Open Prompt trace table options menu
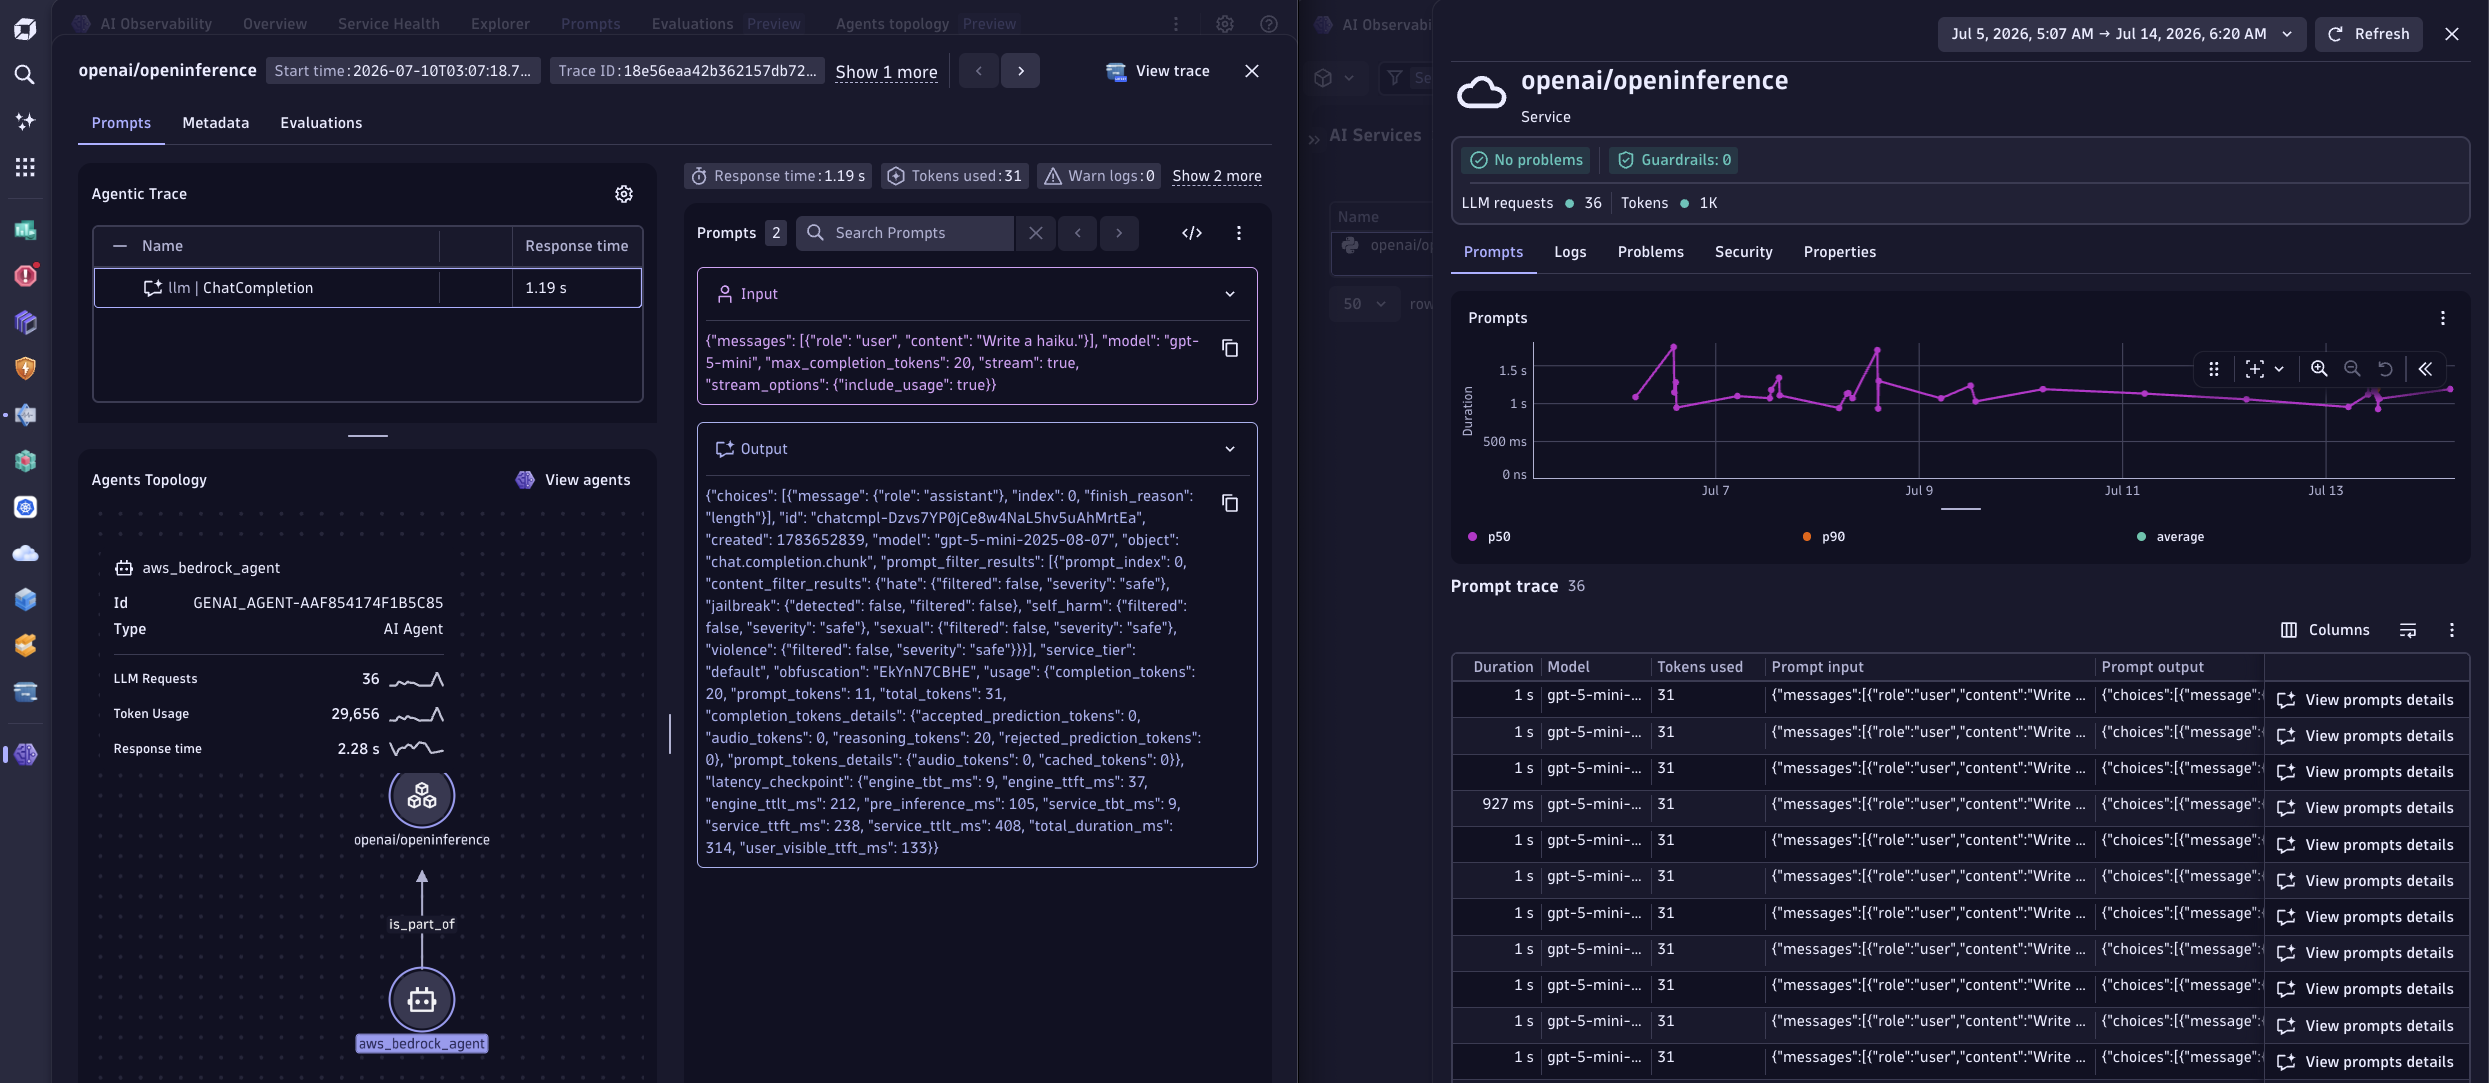 point(2451,630)
